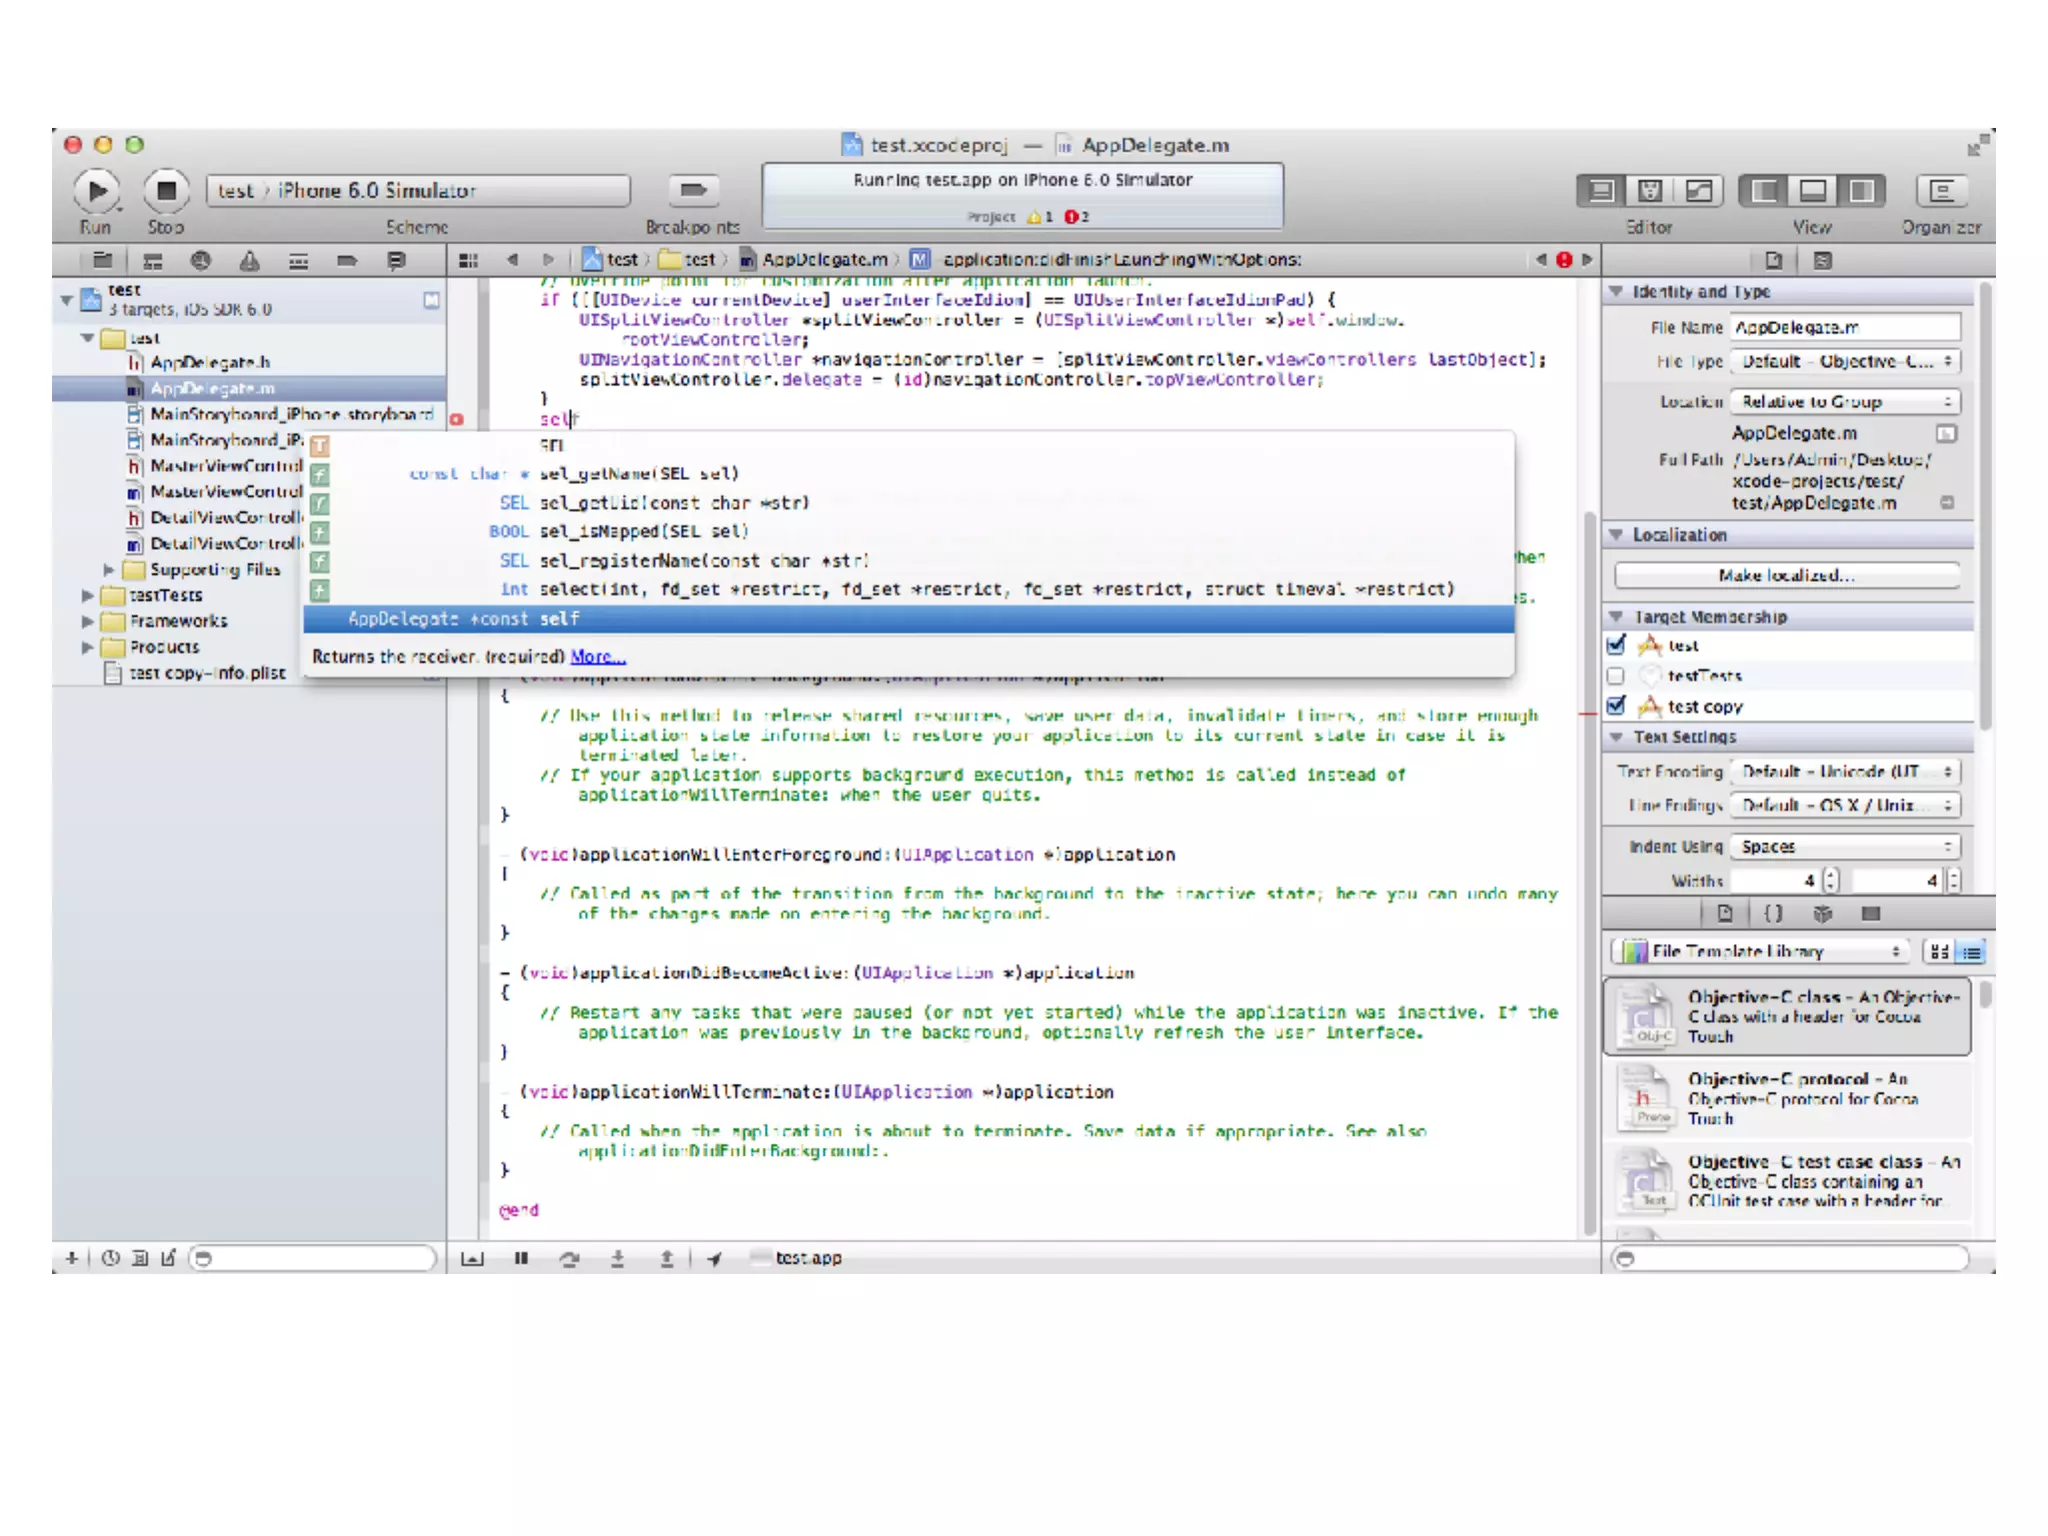Uncheck the test copy target membership
This screenshot has height=1536, width=2048.
click(1616, 706)
